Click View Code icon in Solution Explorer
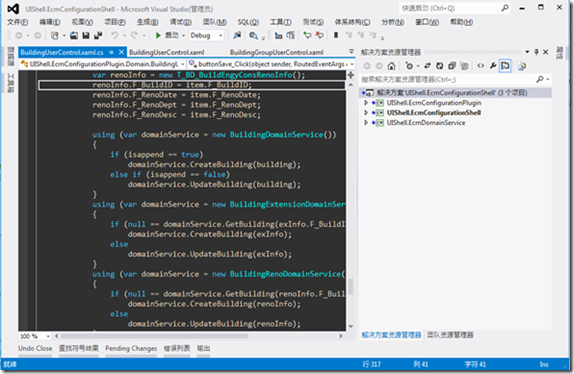Screen dimensions: 574x374 pyautogui.click(x=481, y=66)
